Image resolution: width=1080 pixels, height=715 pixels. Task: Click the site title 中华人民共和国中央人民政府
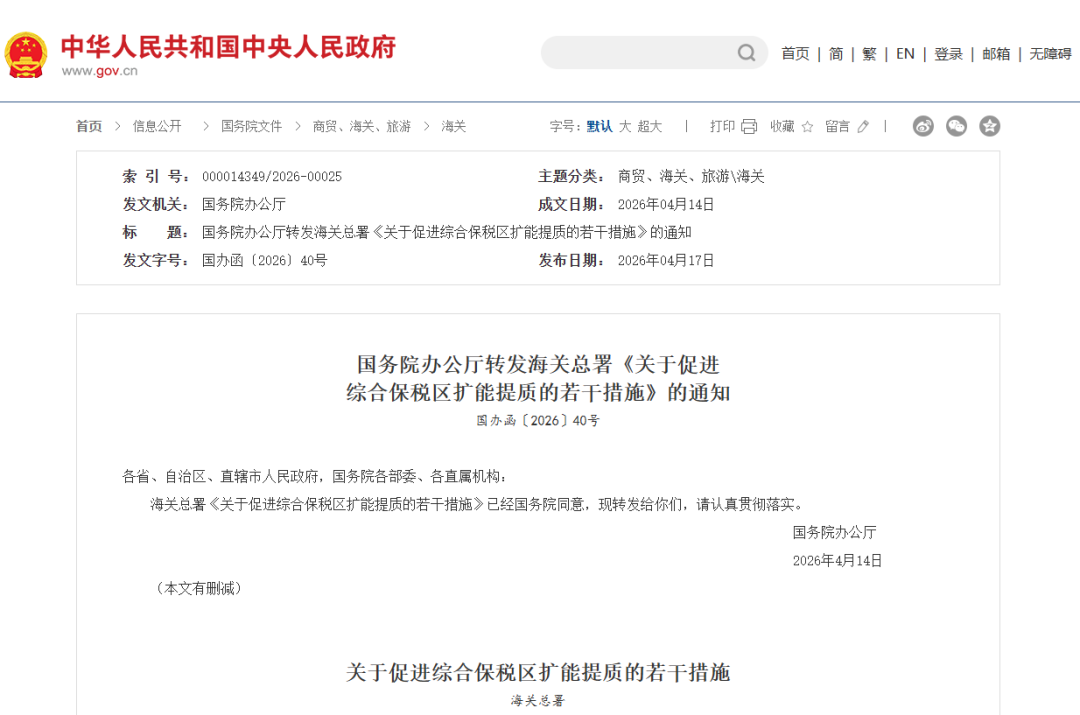click(229, 47)
